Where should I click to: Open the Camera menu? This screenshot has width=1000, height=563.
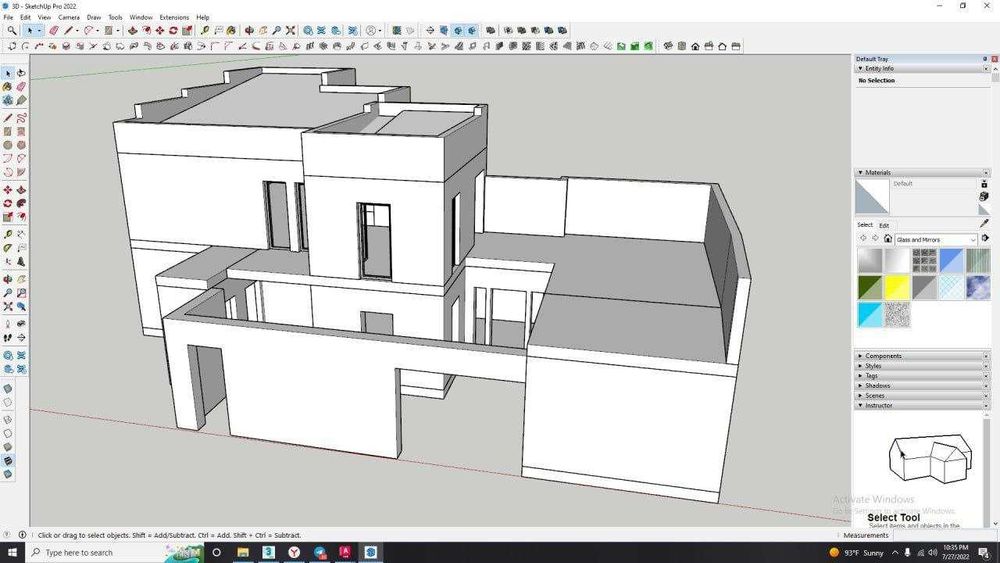(x=68, y=17)
